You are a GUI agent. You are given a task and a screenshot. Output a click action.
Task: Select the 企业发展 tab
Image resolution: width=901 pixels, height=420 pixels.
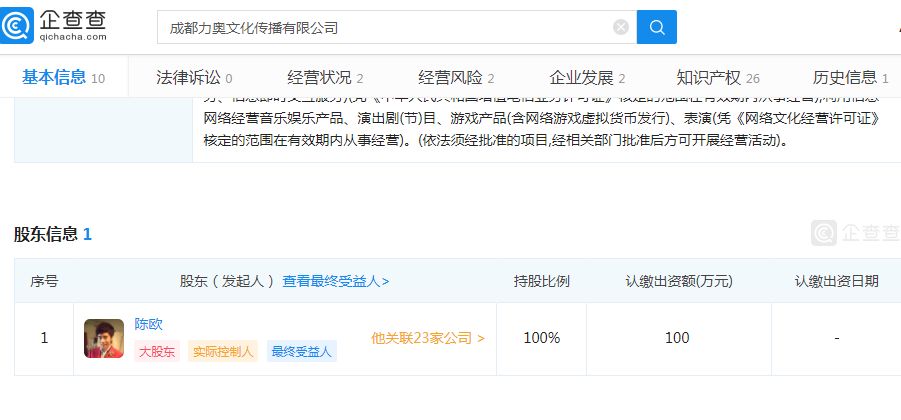(587, 77)
